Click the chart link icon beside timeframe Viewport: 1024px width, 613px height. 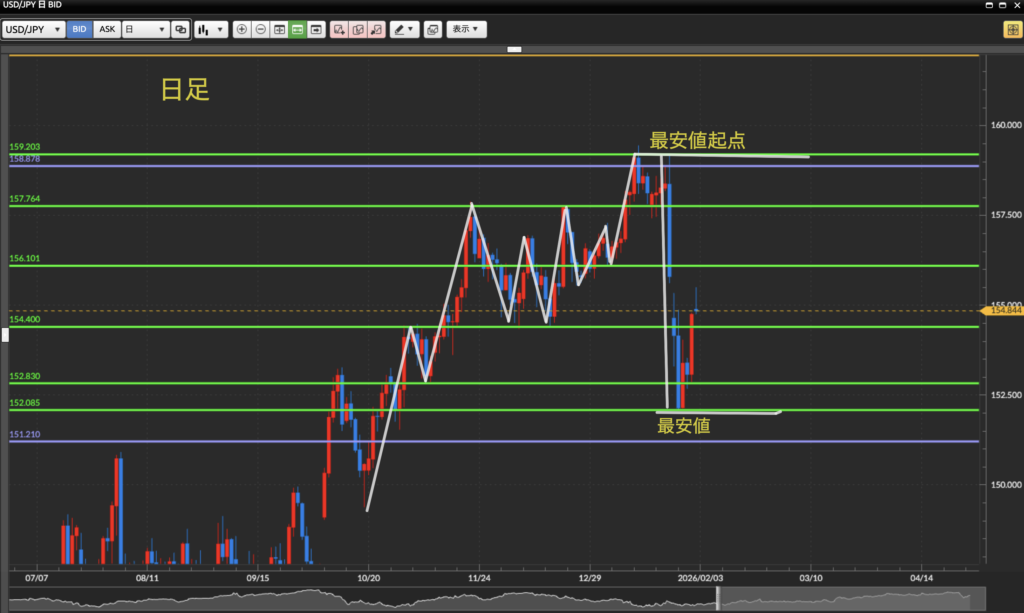click(x=180, y=30)
